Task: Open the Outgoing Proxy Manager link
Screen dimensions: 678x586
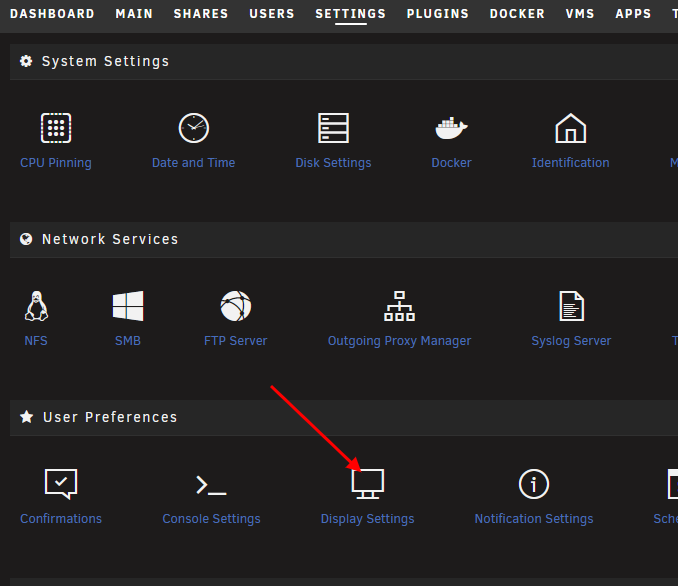Action: (400, 341)
